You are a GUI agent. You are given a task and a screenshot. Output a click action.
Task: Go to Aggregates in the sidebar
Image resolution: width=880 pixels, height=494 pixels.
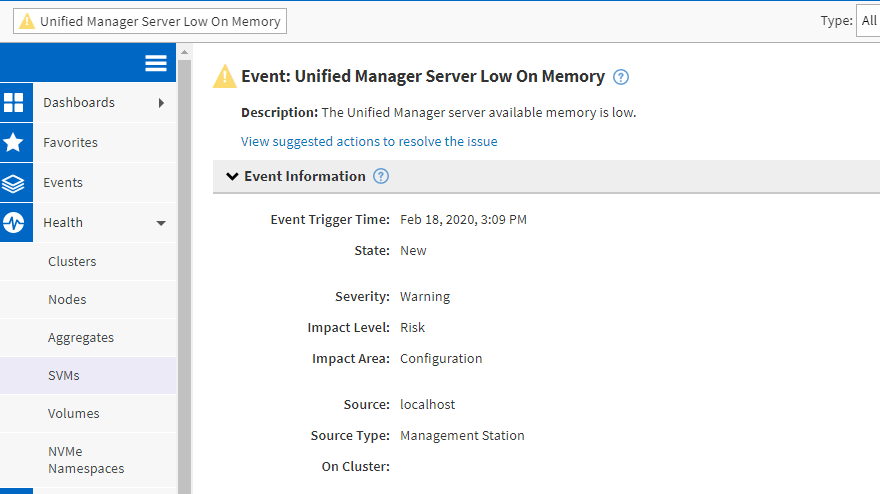[81, 338]
